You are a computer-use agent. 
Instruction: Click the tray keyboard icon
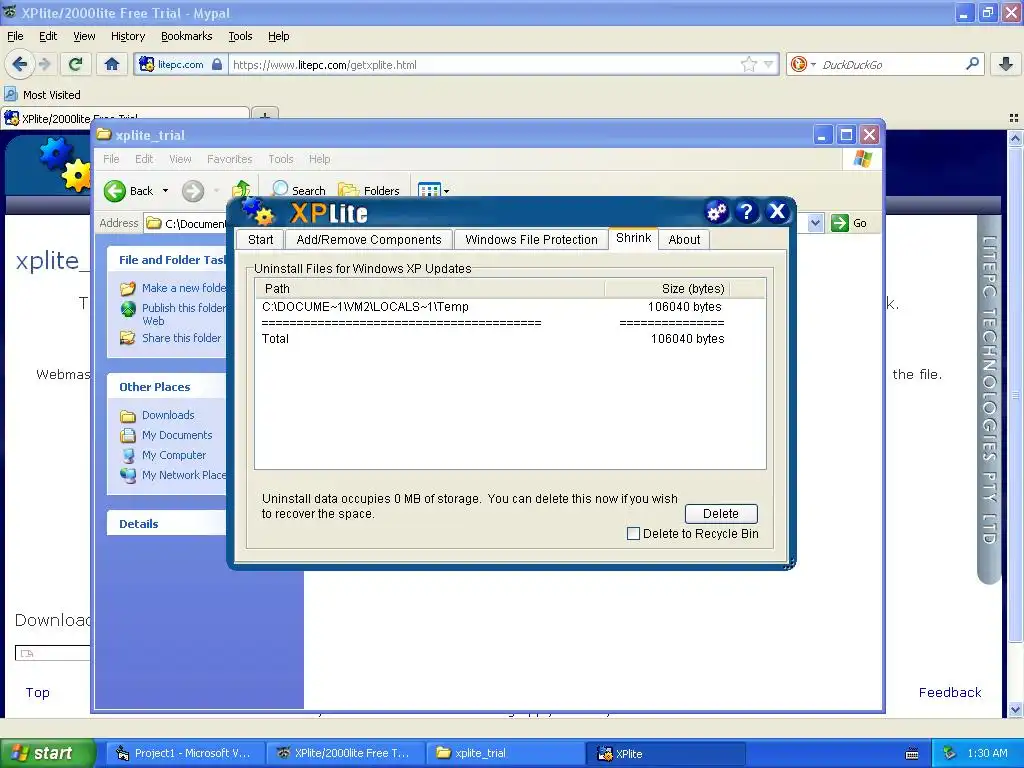[x=912, y=754]
